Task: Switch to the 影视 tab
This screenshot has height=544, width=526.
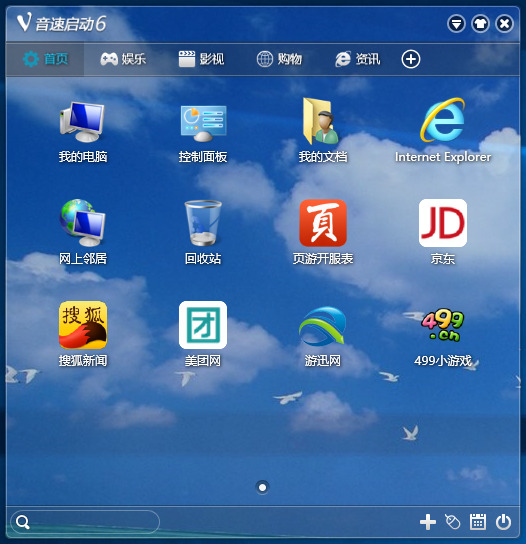Action: pos(201,59)
